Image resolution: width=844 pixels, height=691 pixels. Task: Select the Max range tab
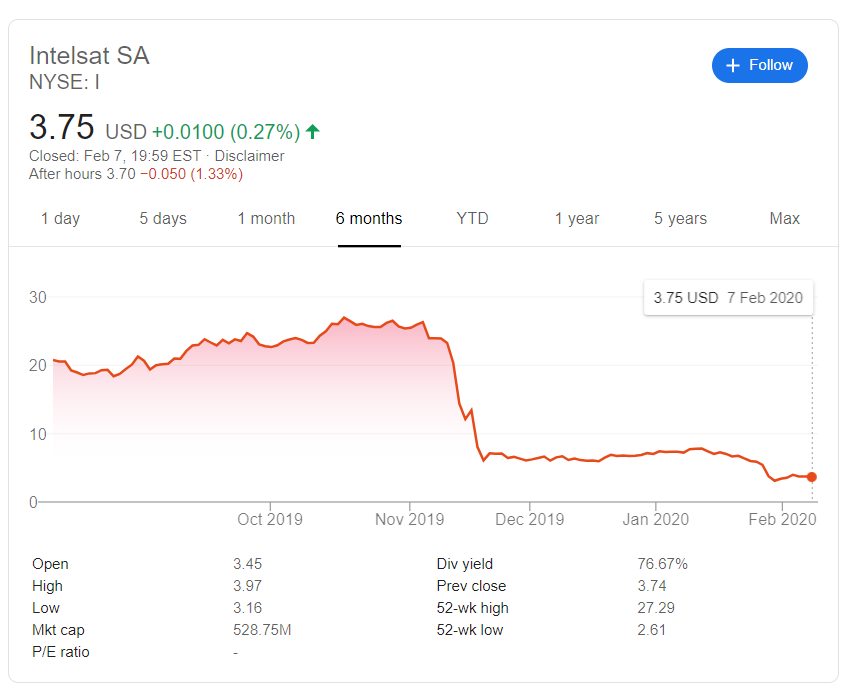[784, 218]
